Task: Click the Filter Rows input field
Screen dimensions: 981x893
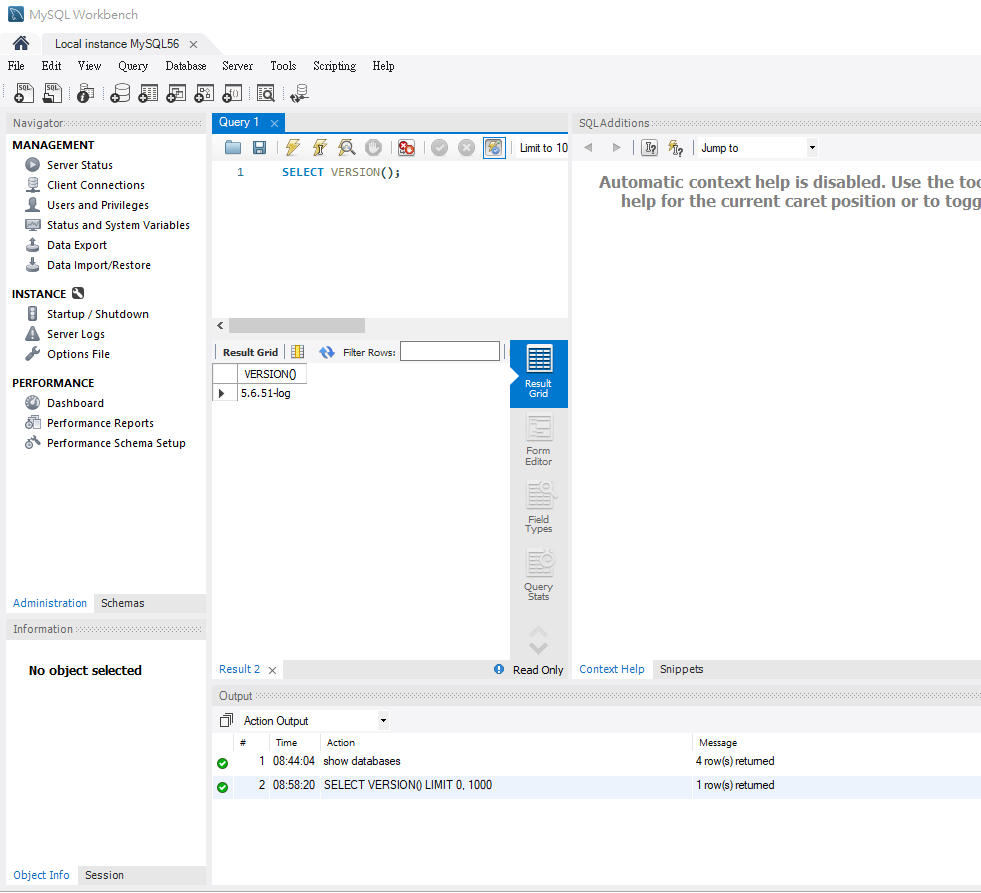Action: tap(450, 351)
